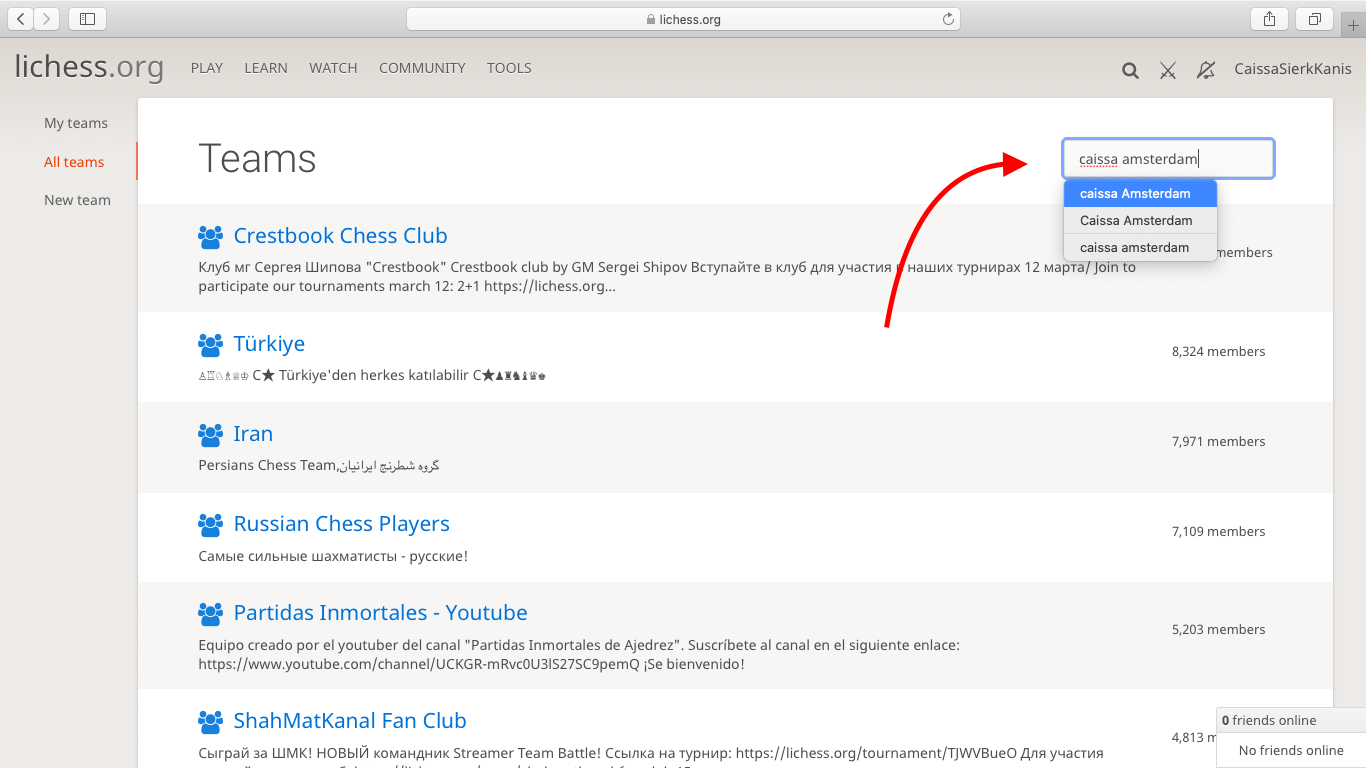Click the Iran team group icon
This screenshot has height=768, width=1366.
(210, 435)
